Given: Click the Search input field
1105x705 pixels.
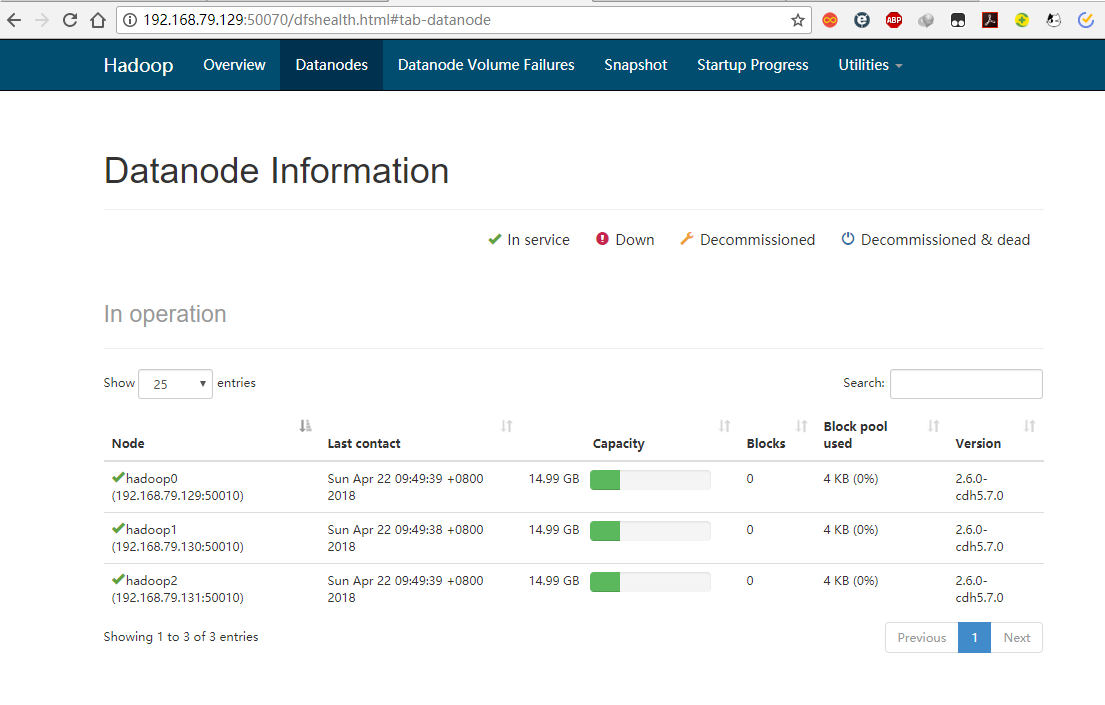Looking at the screenshot, I should click(965, 384).
